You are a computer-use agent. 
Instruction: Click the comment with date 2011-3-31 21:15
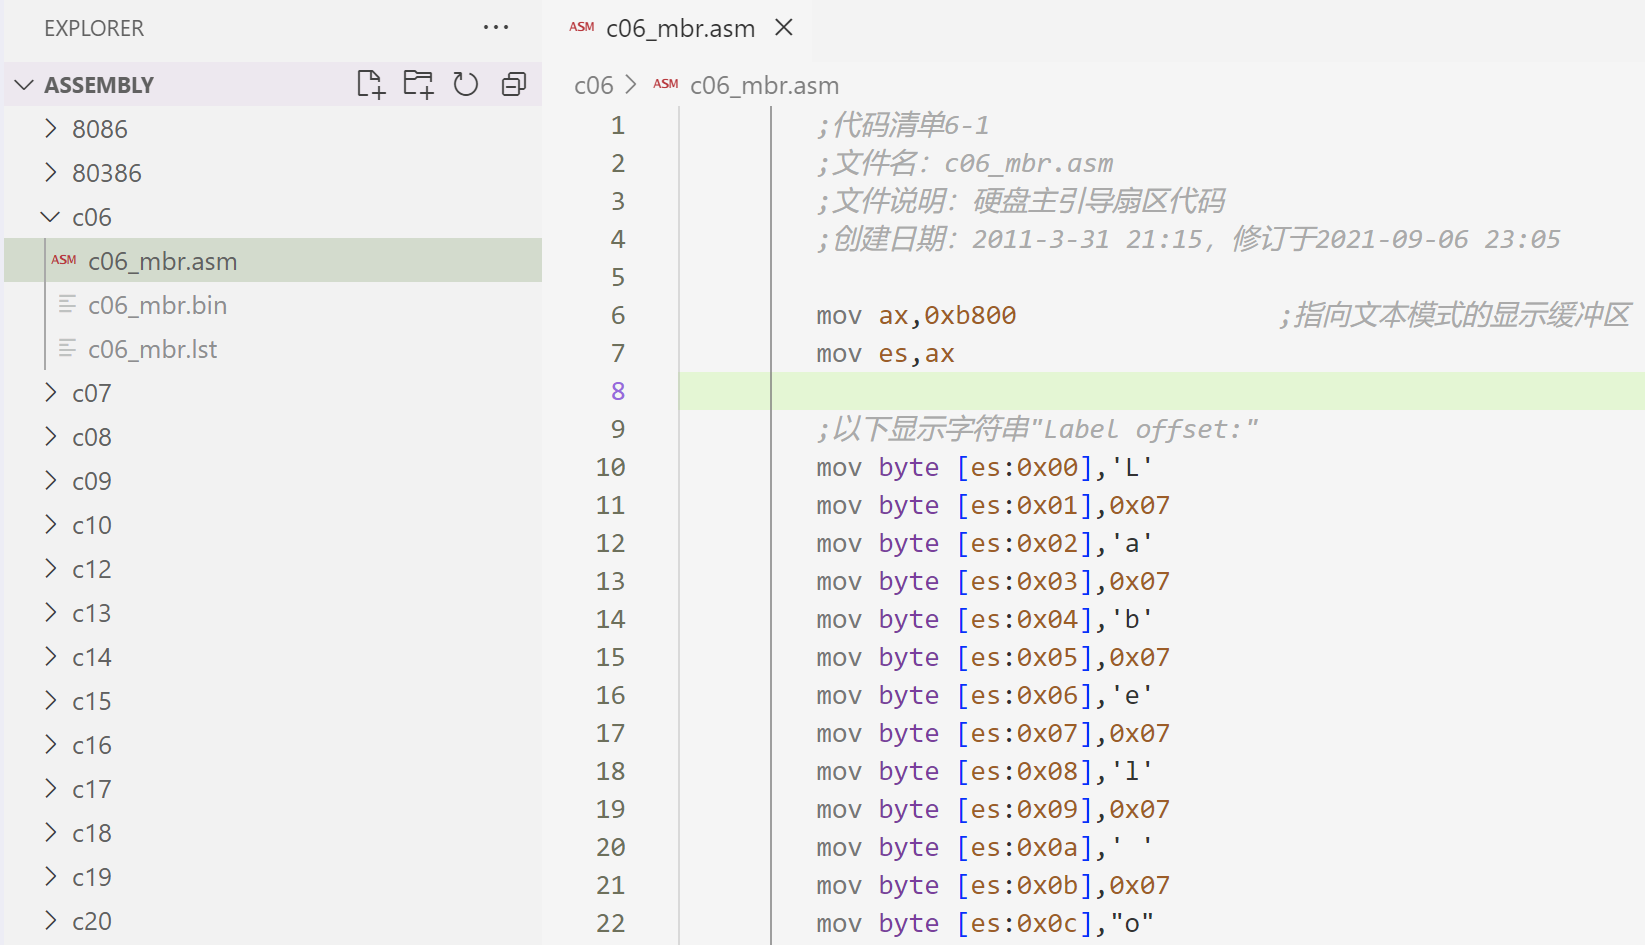point(1188,239)
